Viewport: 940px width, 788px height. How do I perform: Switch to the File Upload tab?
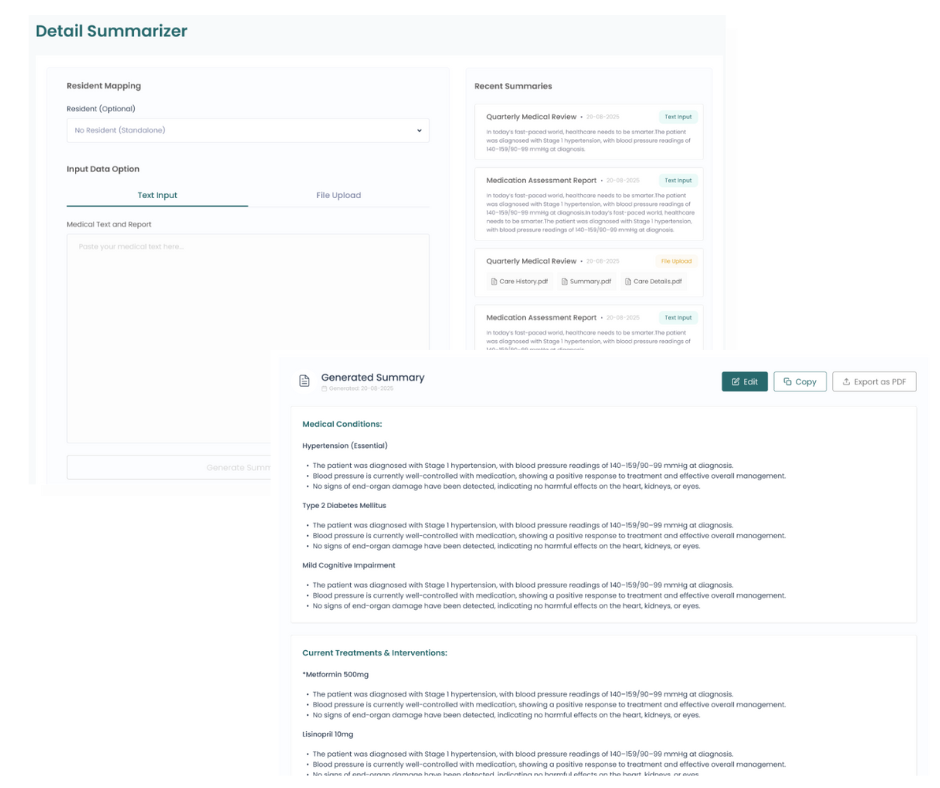338,195
